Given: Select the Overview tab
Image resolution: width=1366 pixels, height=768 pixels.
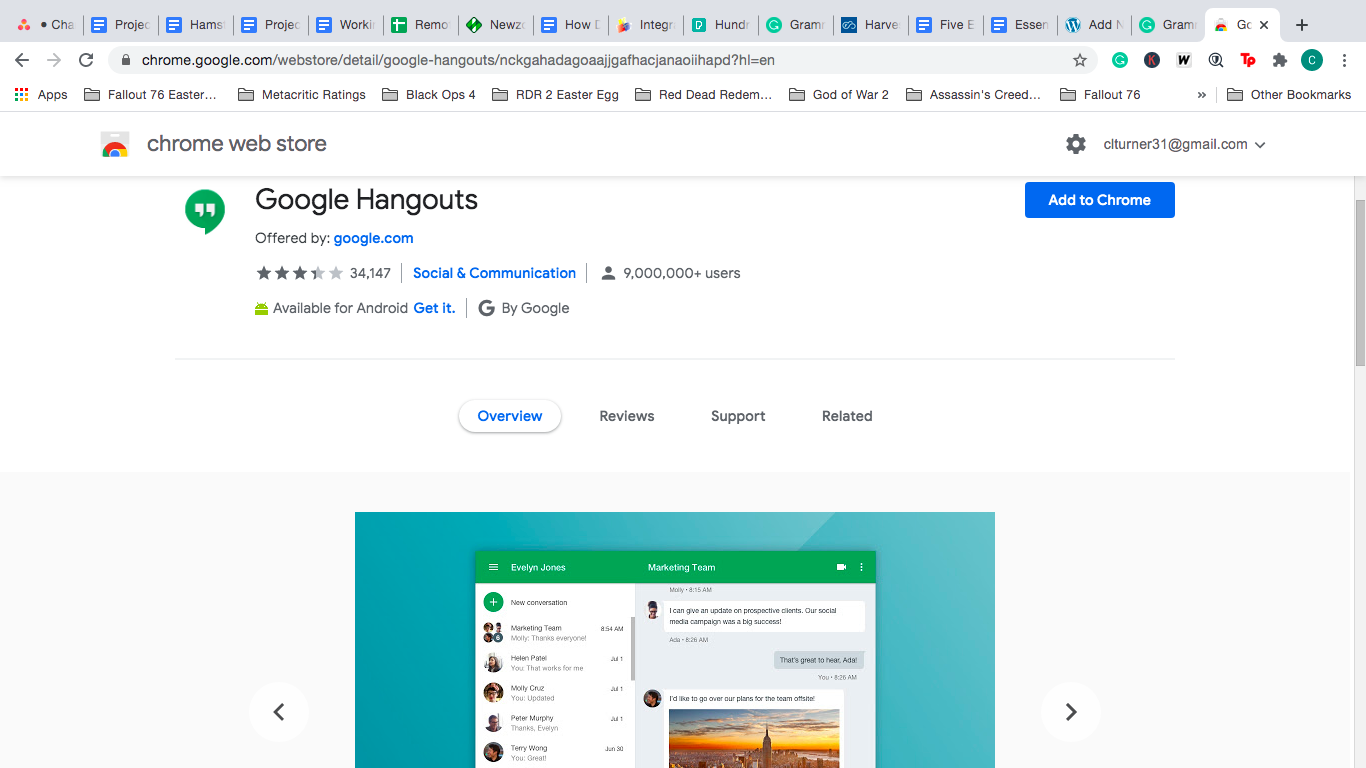Looking at the screenshot, I should pos(510,416).
